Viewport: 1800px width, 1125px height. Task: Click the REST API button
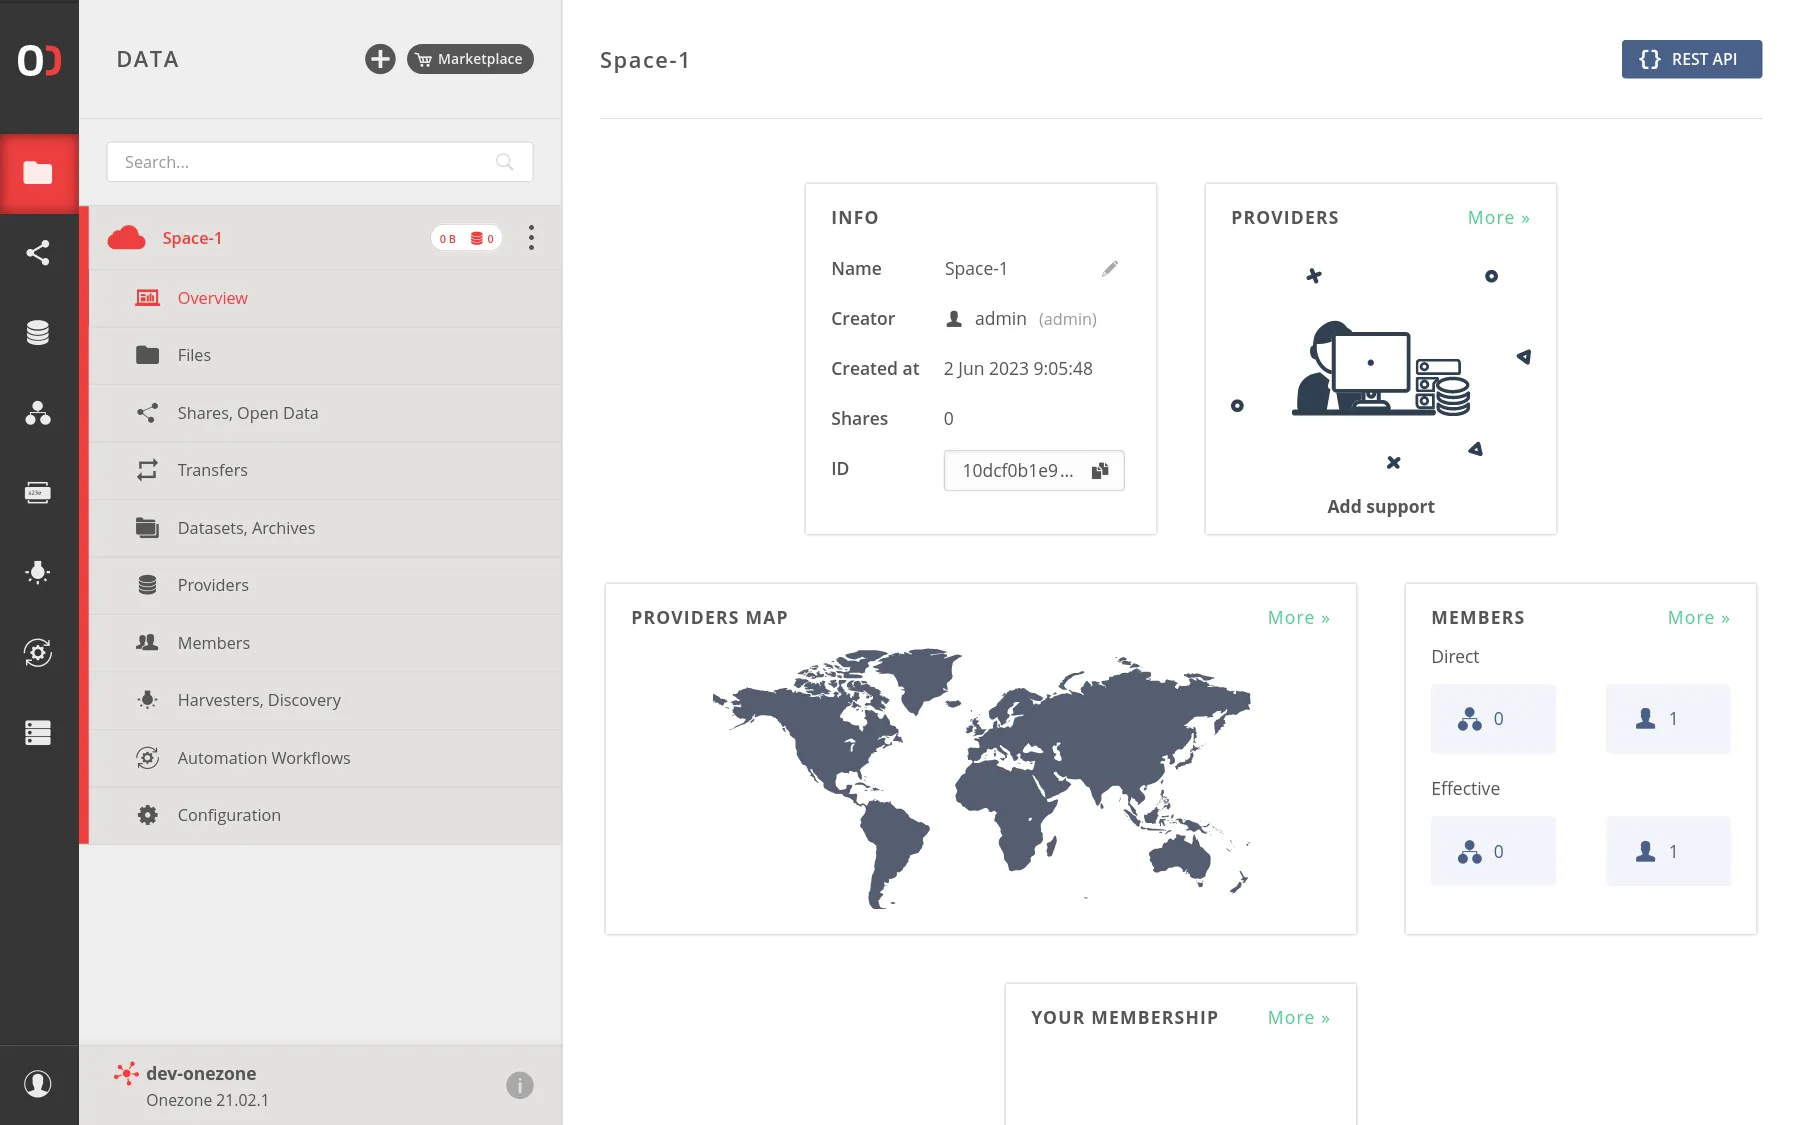coord(1691,59)
